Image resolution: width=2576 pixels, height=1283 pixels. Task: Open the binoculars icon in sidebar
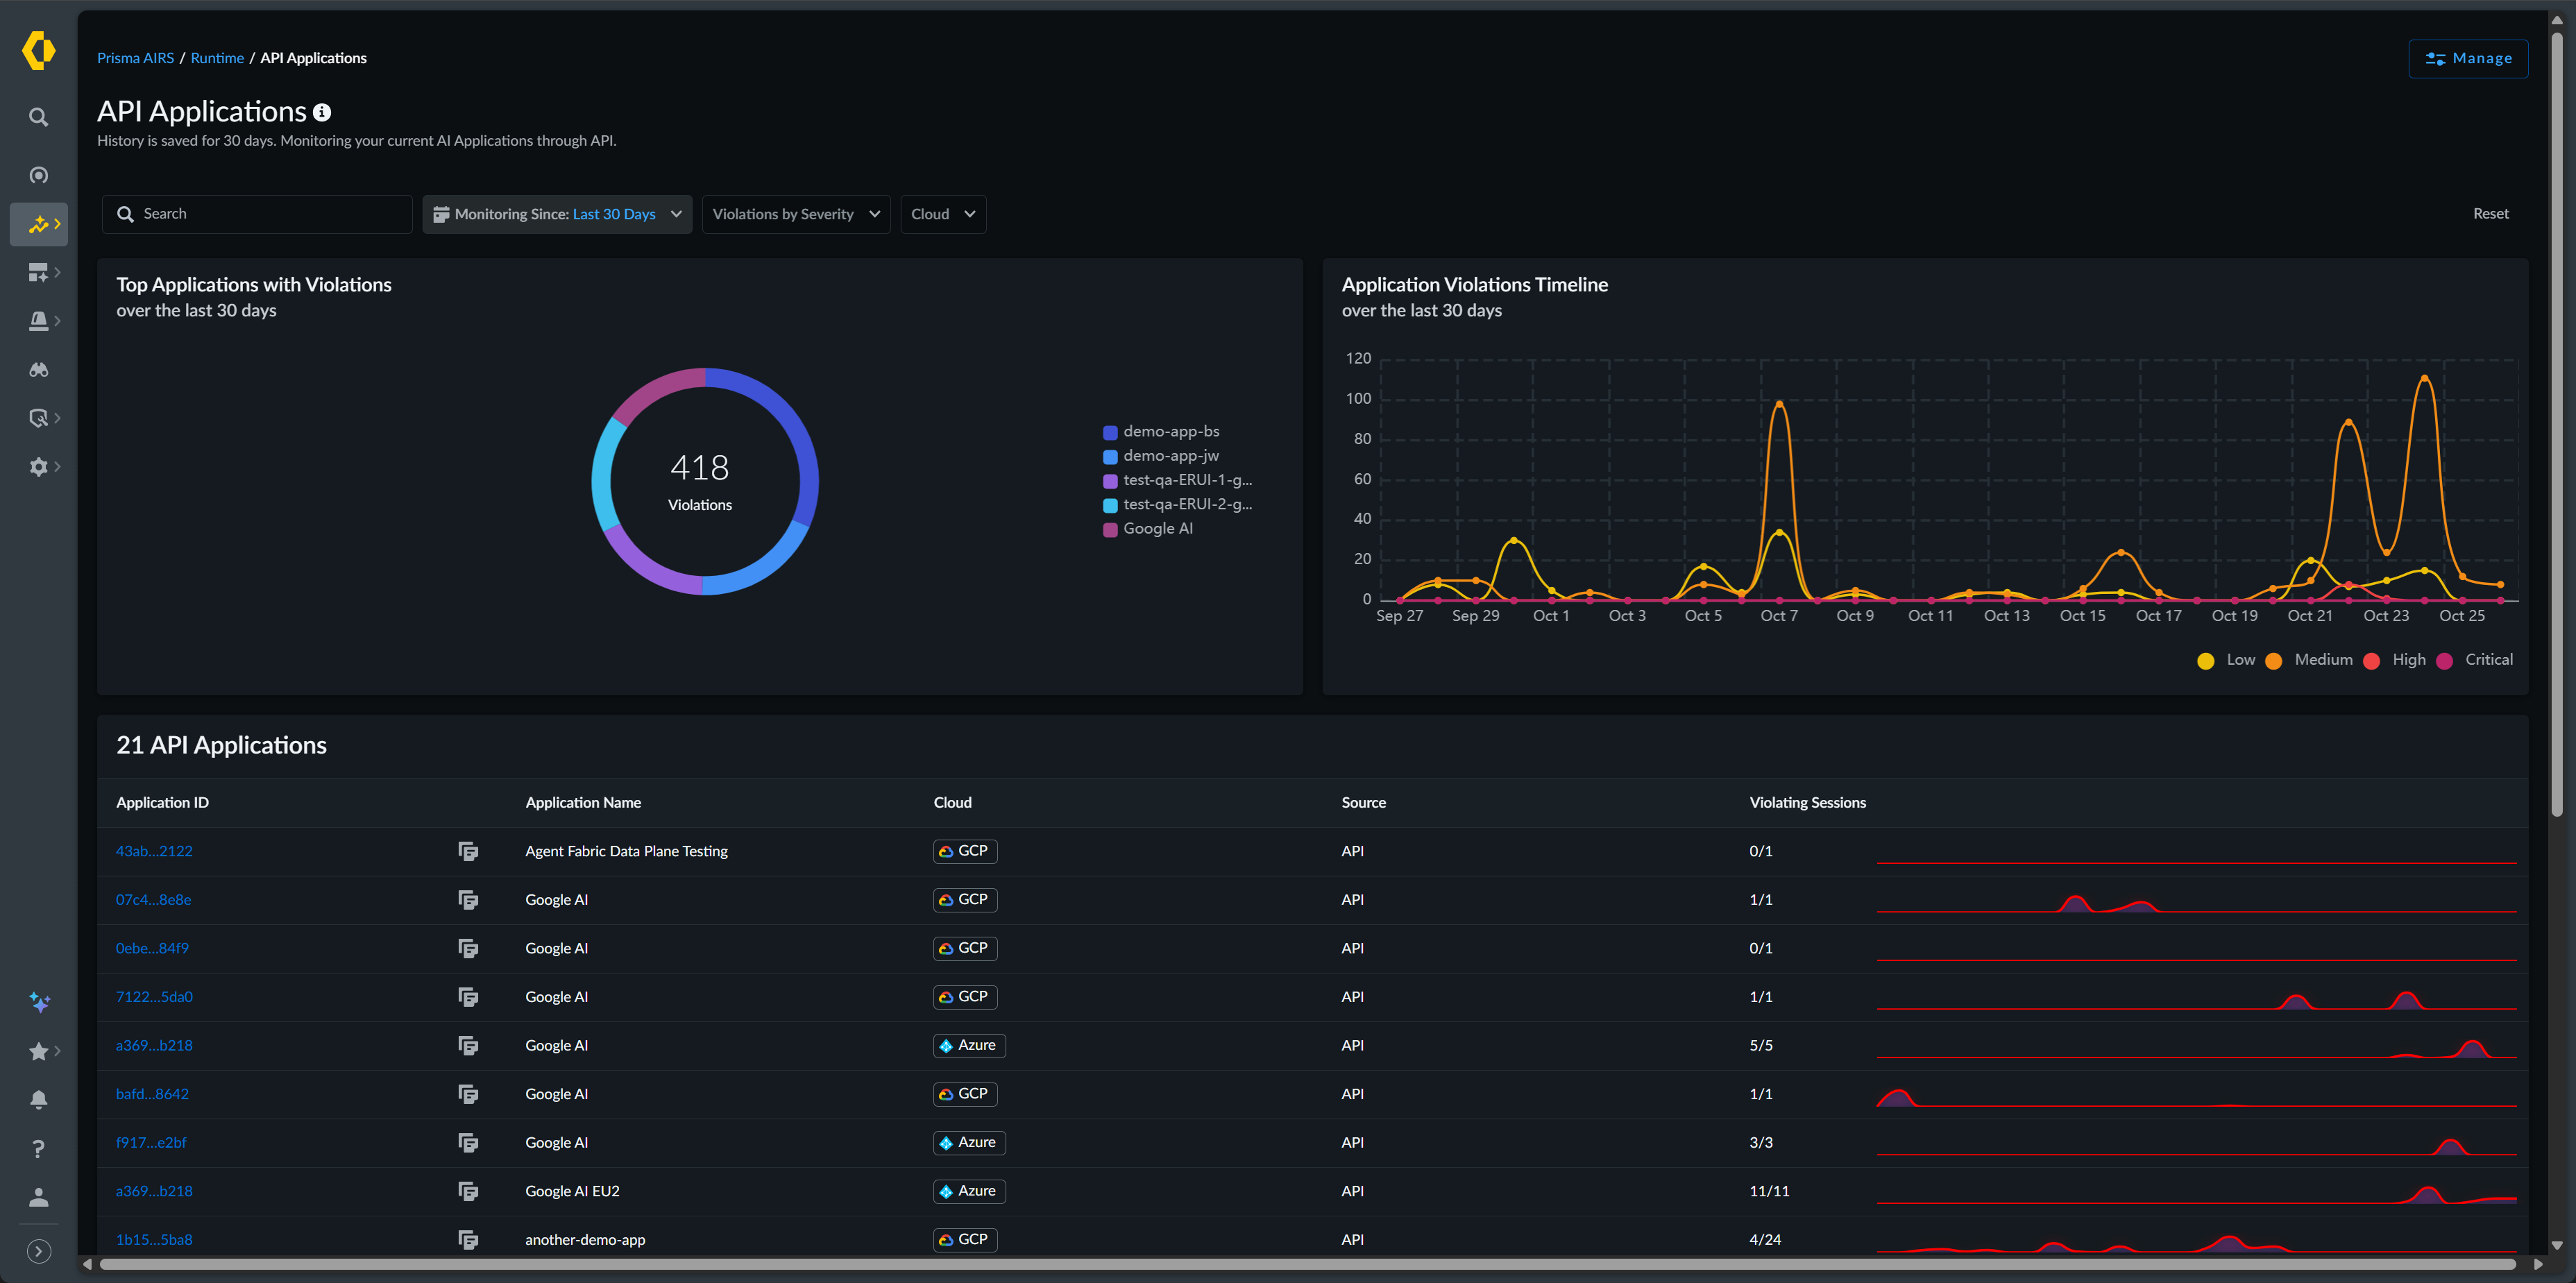[x=38, y=370]
